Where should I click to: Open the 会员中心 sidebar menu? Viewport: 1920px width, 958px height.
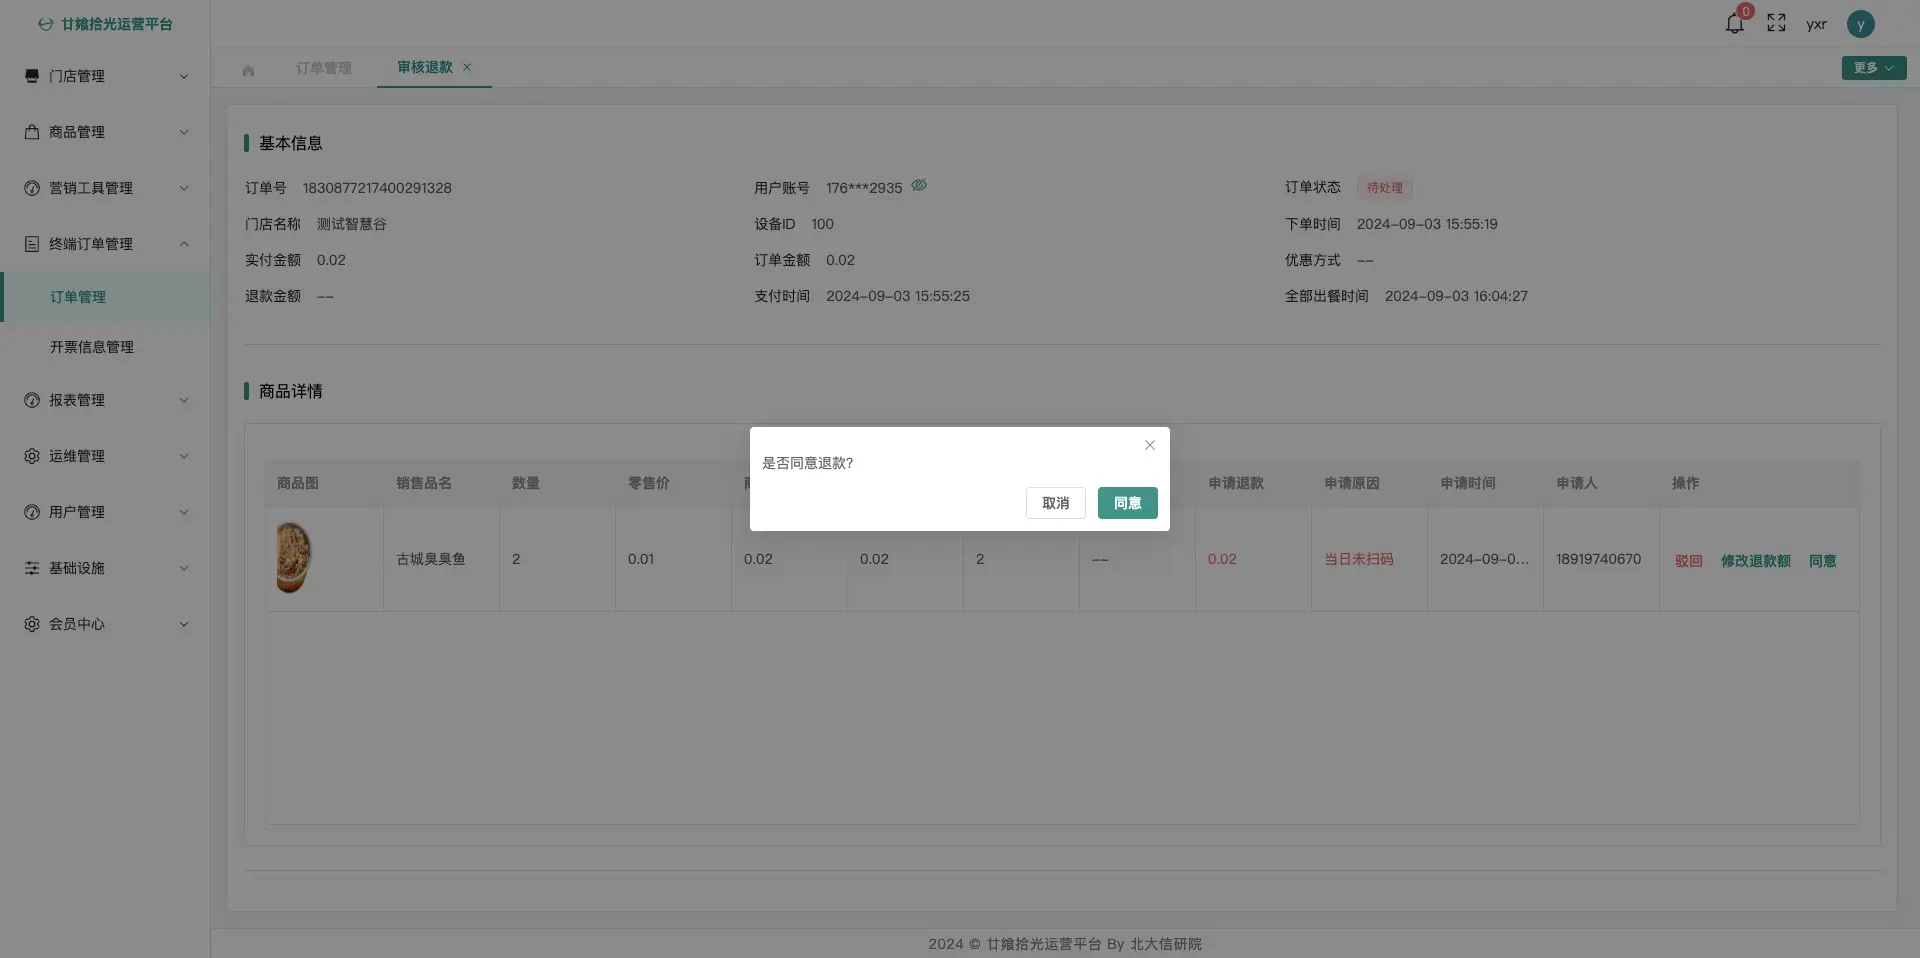(105, 624)
